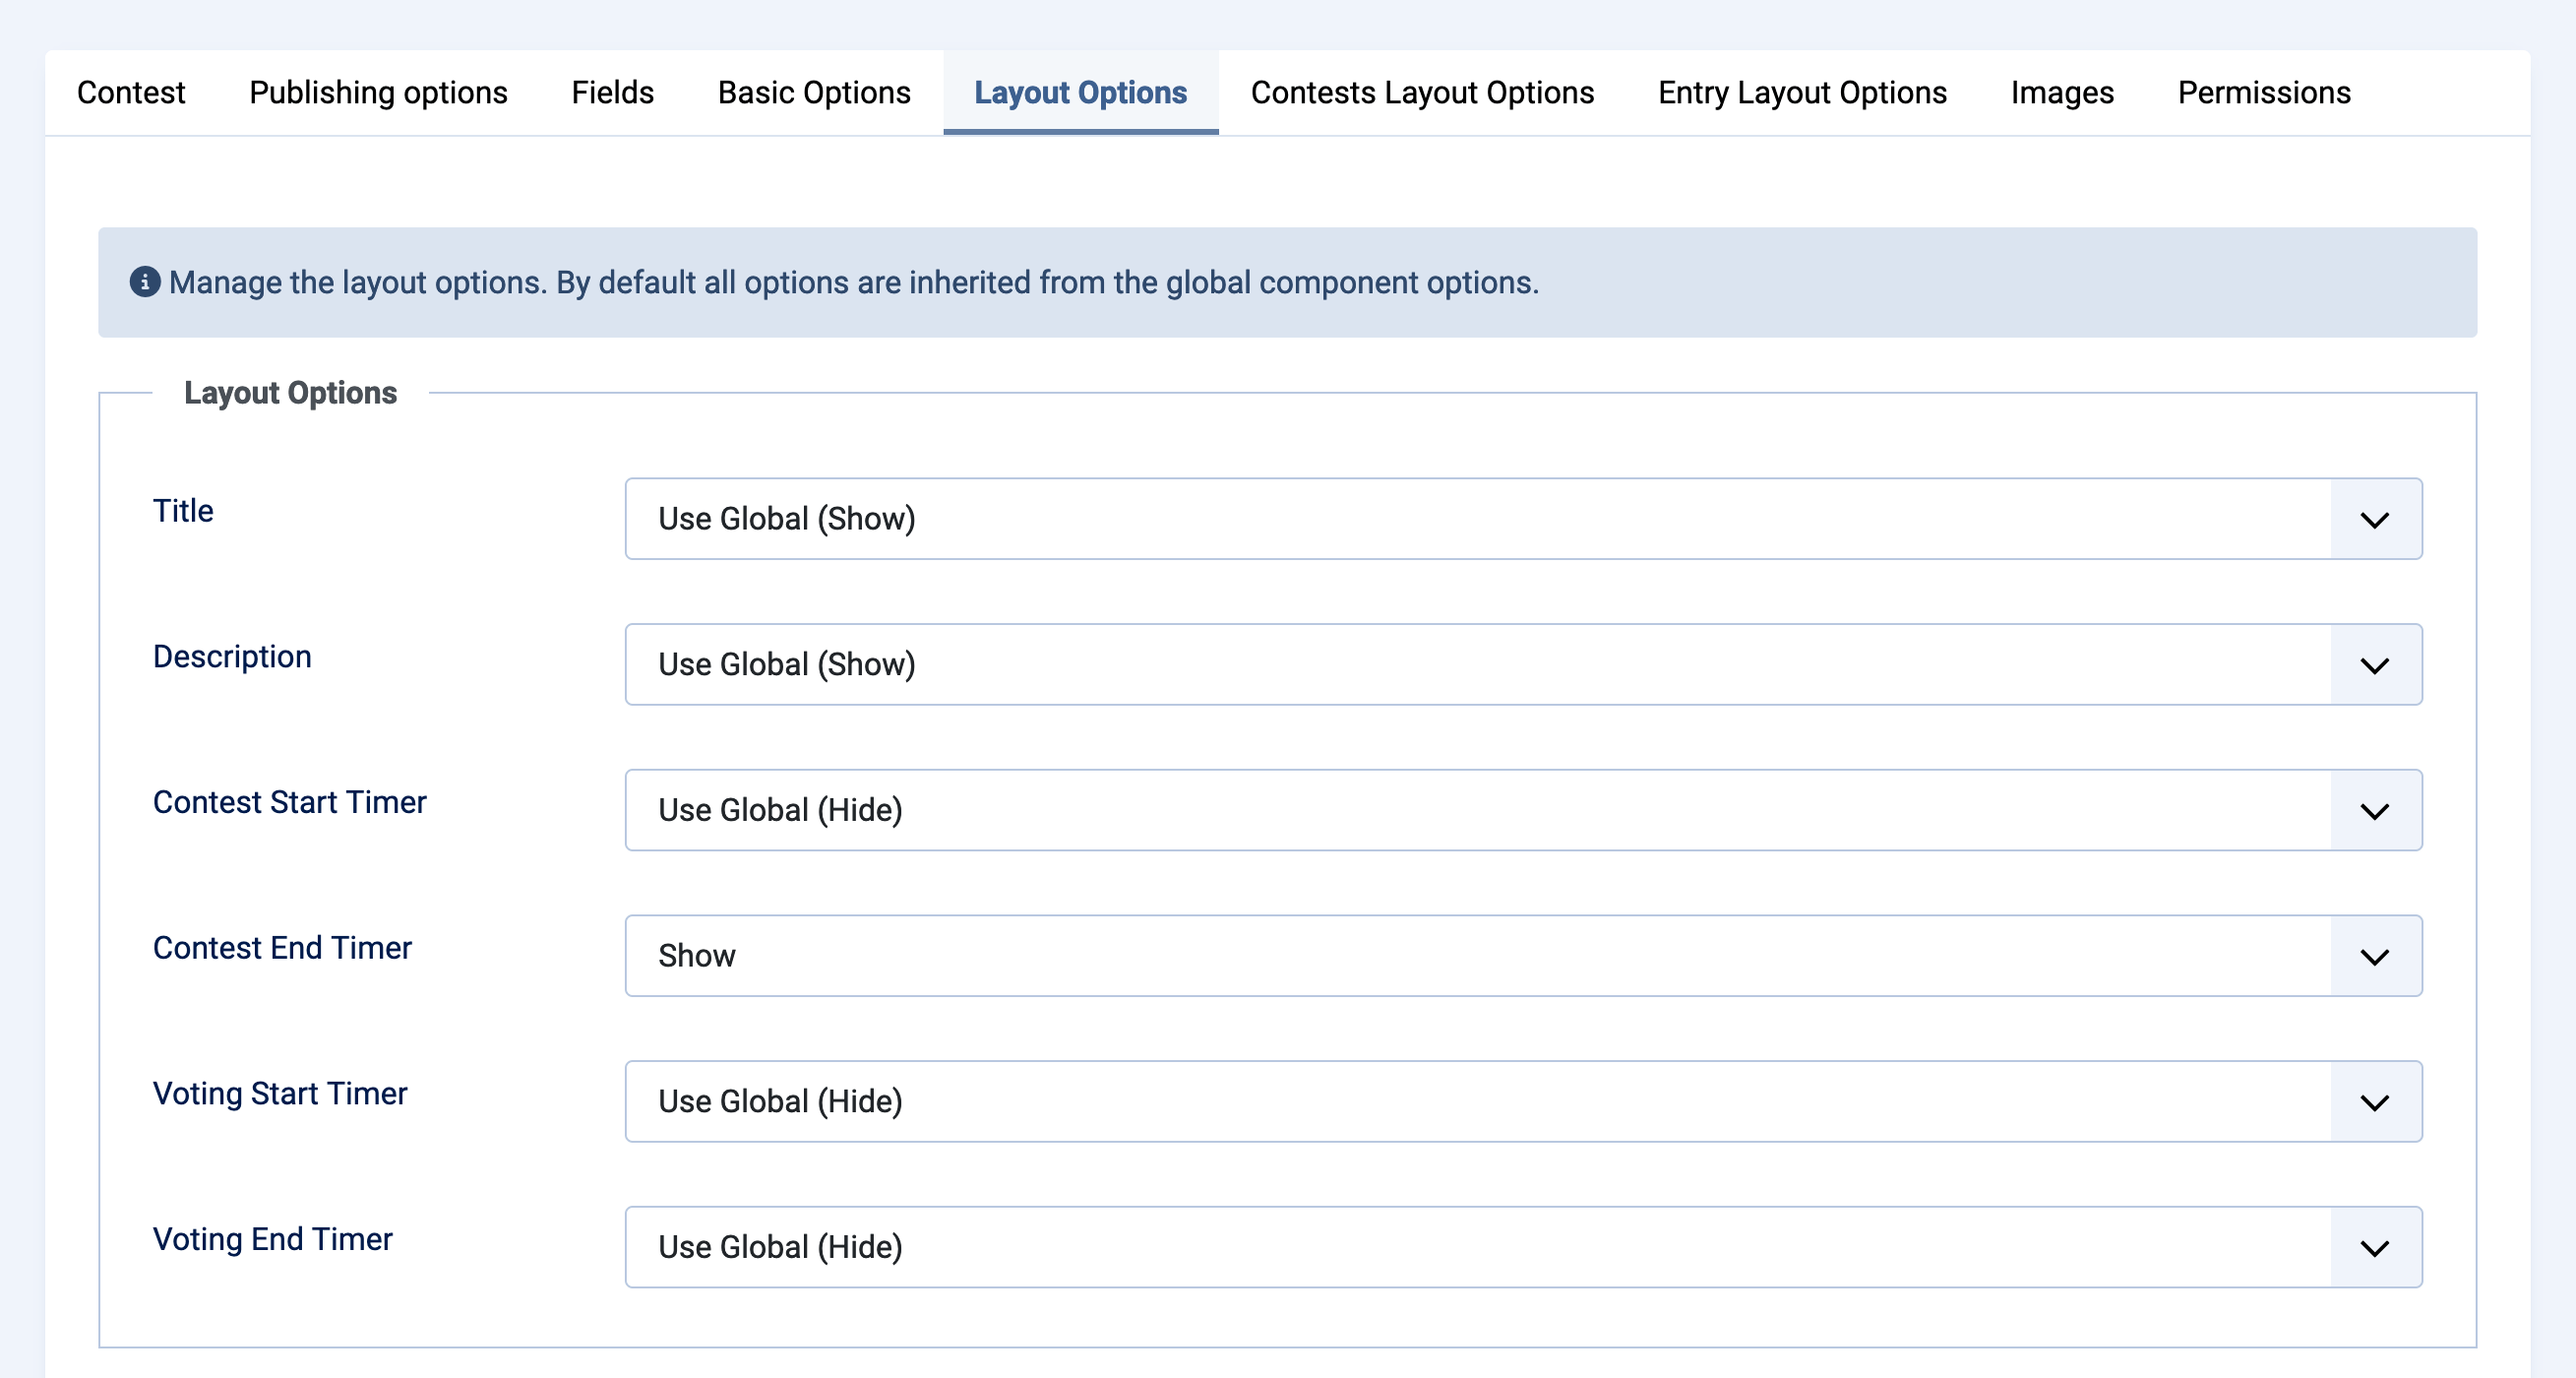Image resolution: width=2576 pixels, height=1378 pixels.
Task: Open Voting Start Timer dropdown
Action: point(1522,1101)
